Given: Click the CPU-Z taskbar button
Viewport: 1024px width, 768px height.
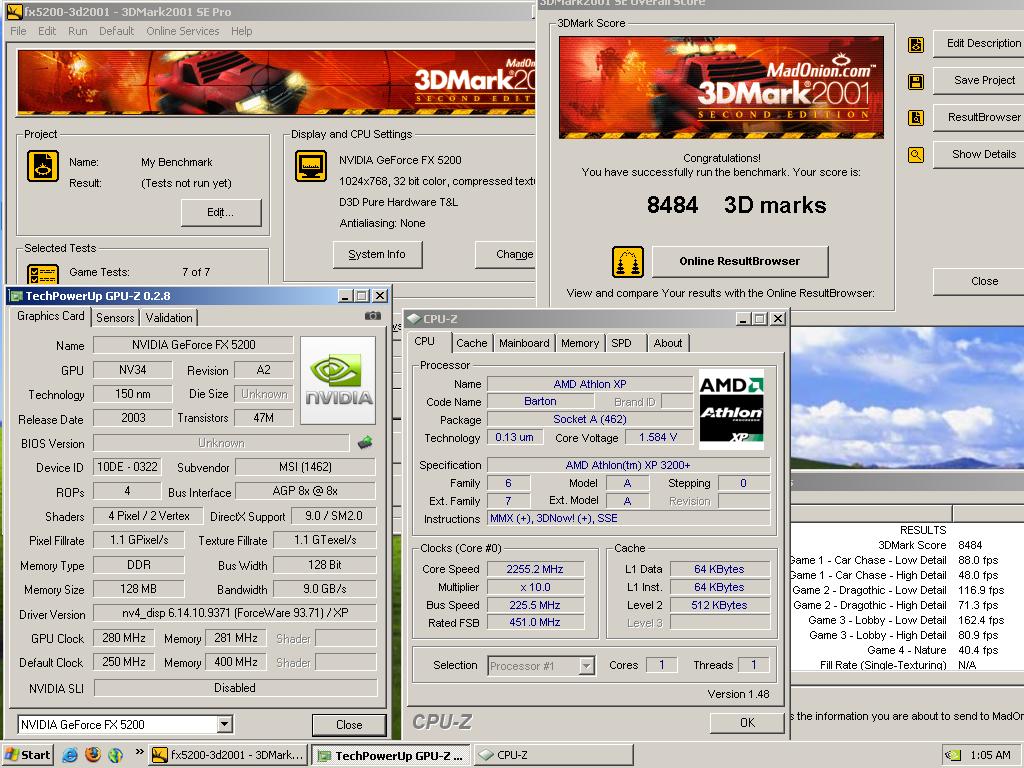Looking at the screenshot, I should tap(552, 755).
